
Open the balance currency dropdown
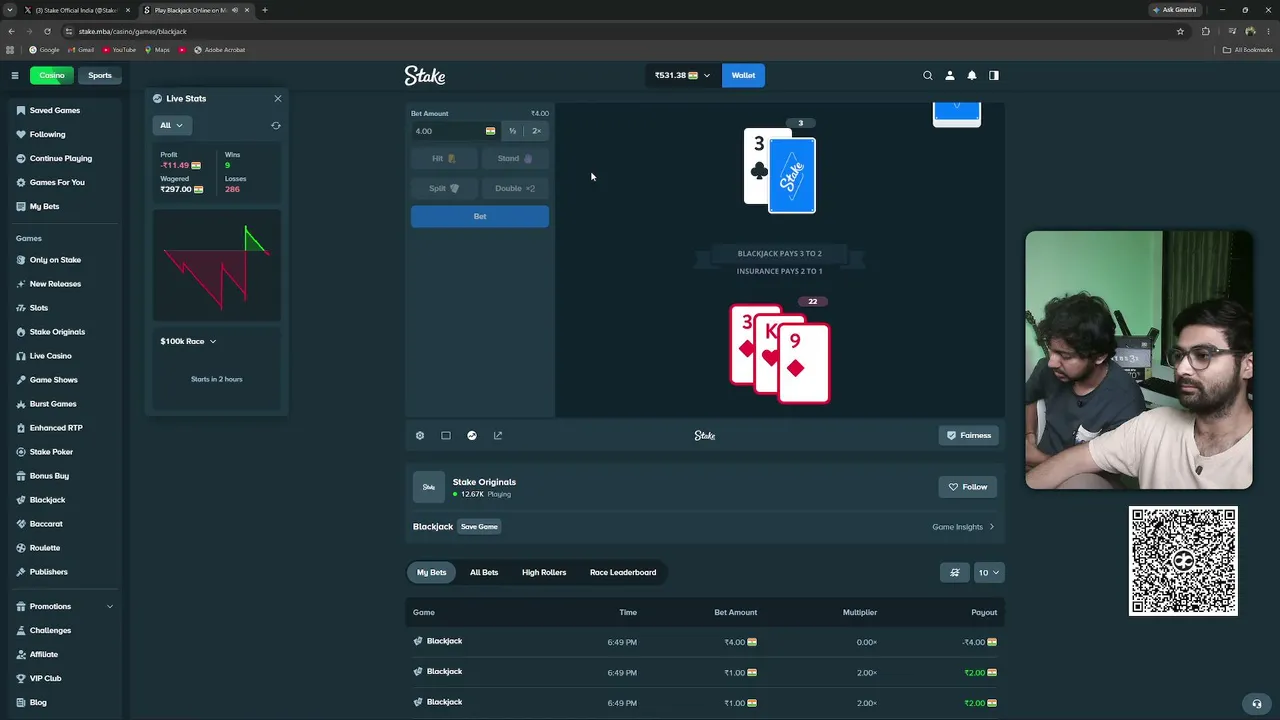pos(683,75)
